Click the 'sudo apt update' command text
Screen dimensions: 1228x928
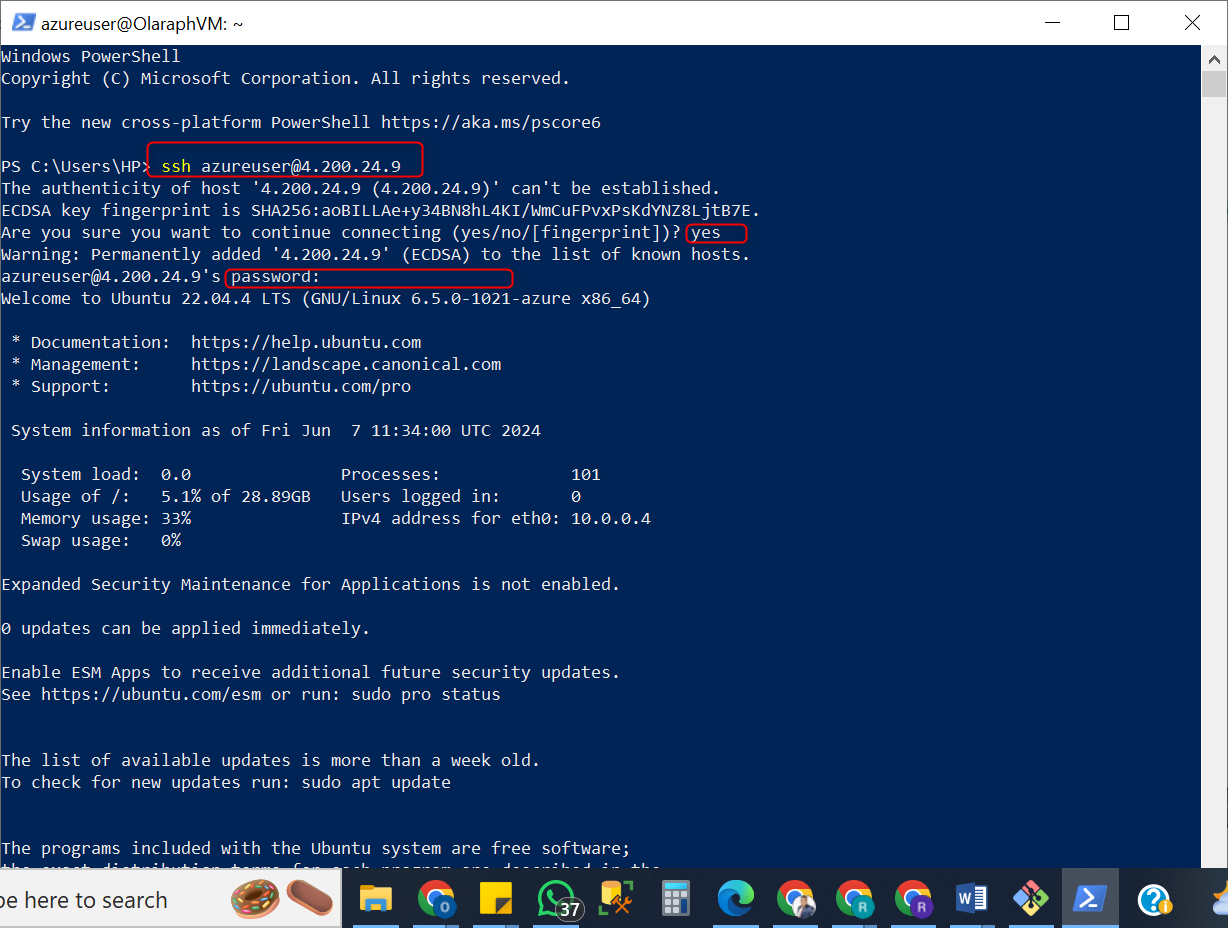point(376,782)
